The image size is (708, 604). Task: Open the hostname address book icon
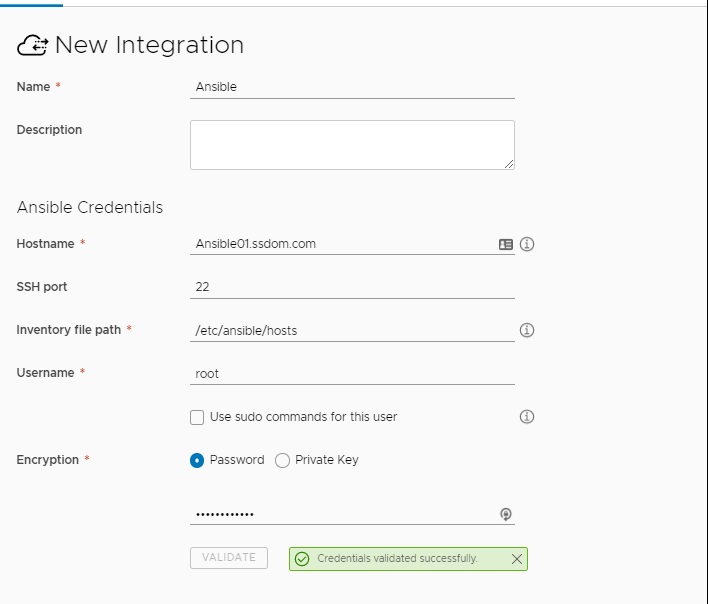pyautogui.click(x=506, y=244)
